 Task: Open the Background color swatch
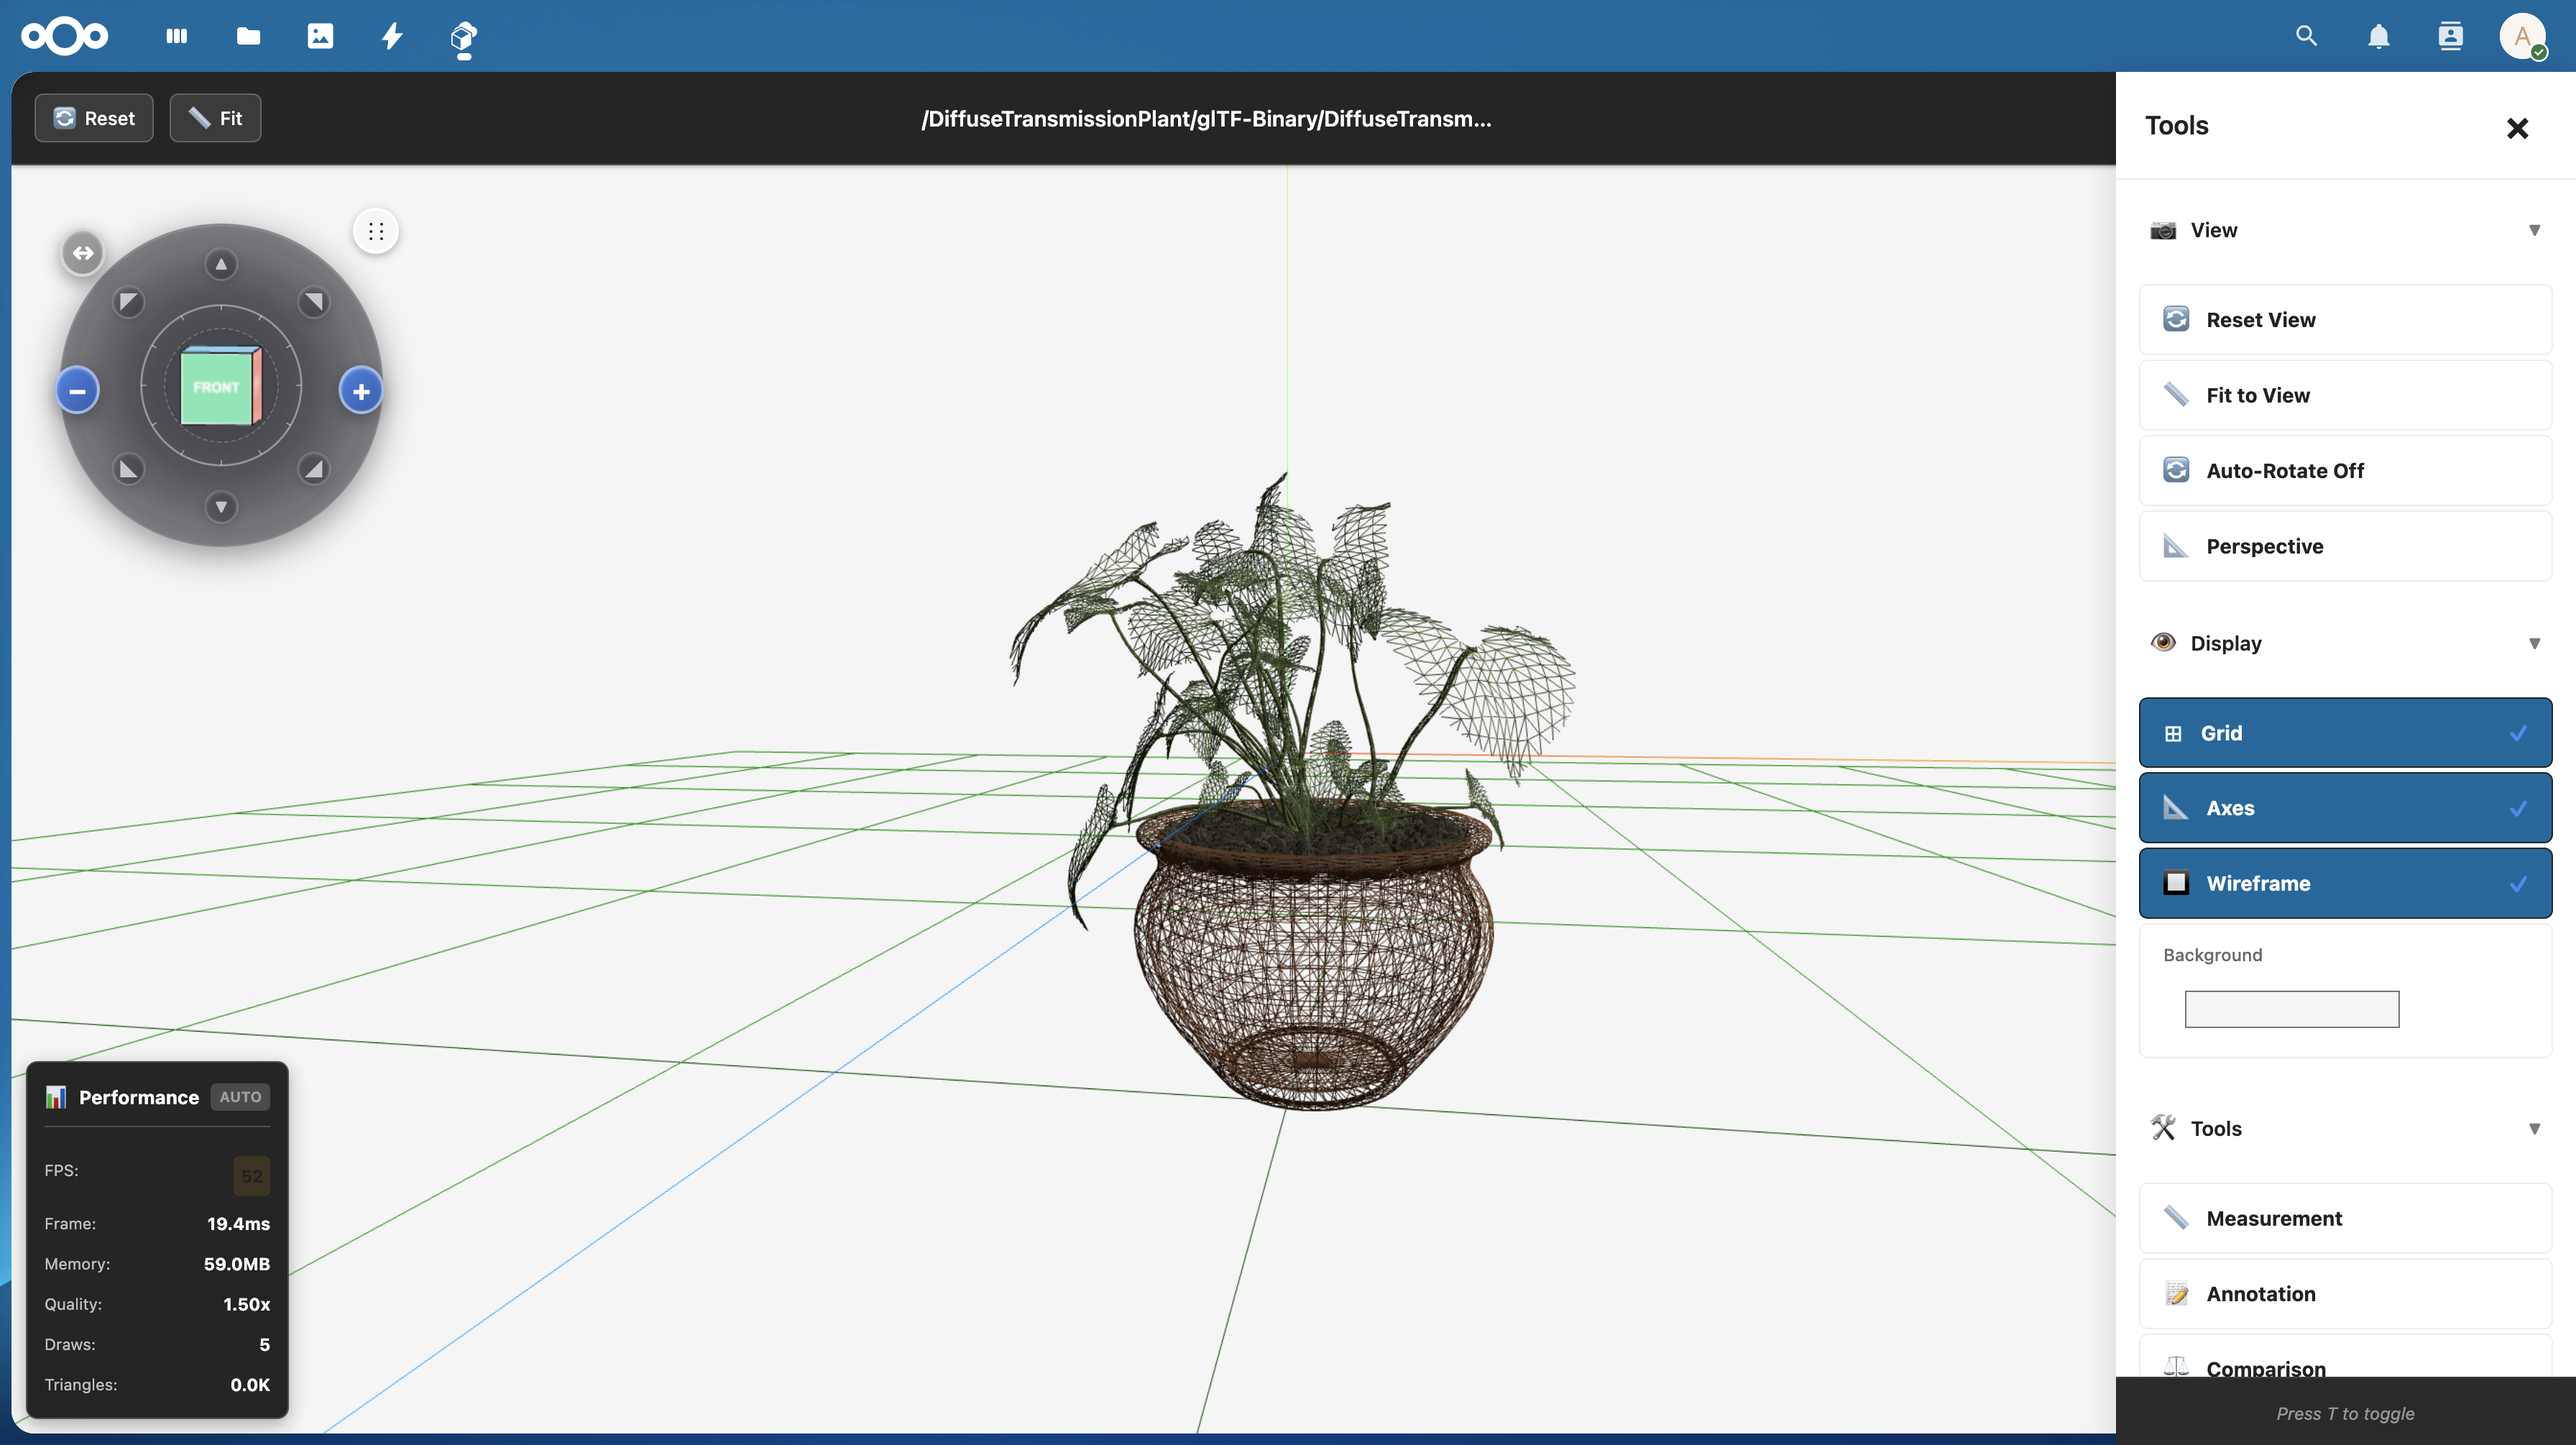(x=2291, y=1009)
